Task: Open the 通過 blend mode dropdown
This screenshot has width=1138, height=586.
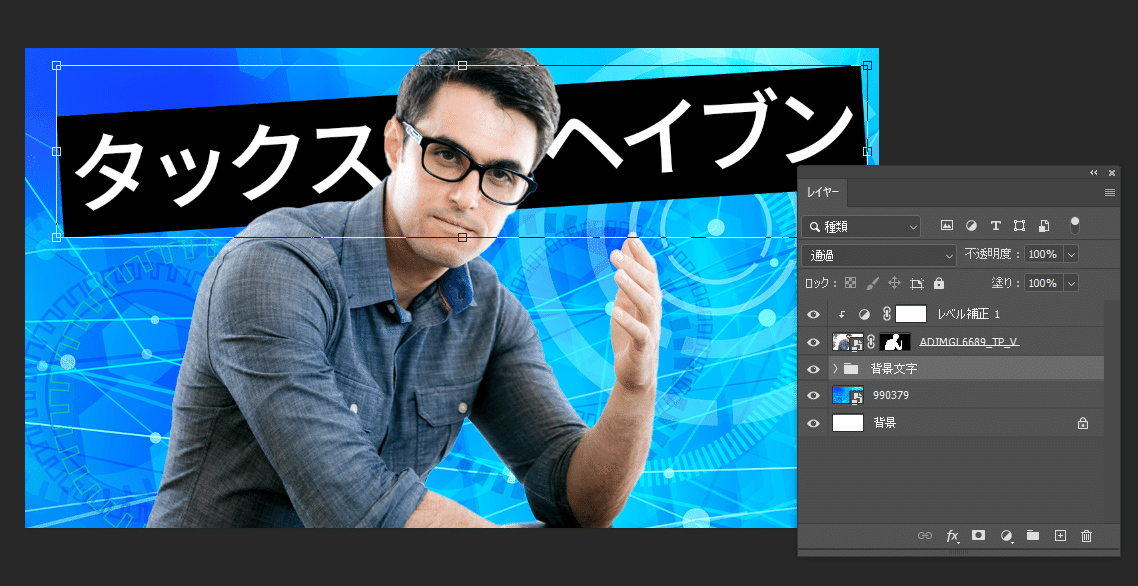Action: (881, 255)
